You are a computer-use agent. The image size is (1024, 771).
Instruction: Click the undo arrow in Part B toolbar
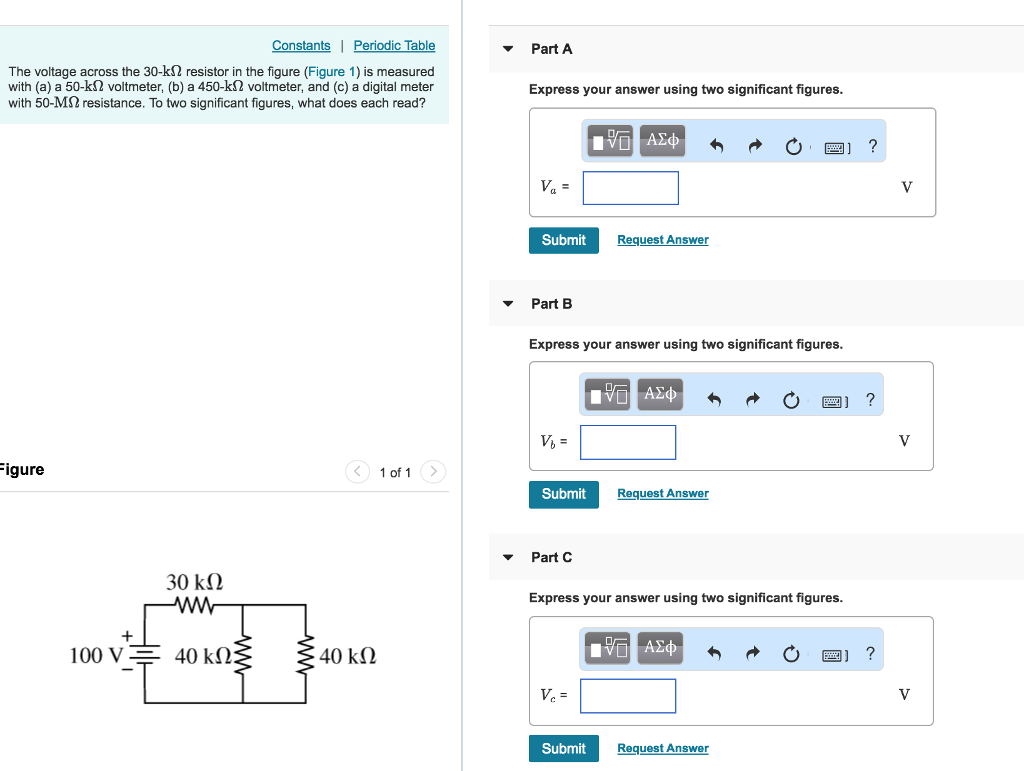coord(714,399)
